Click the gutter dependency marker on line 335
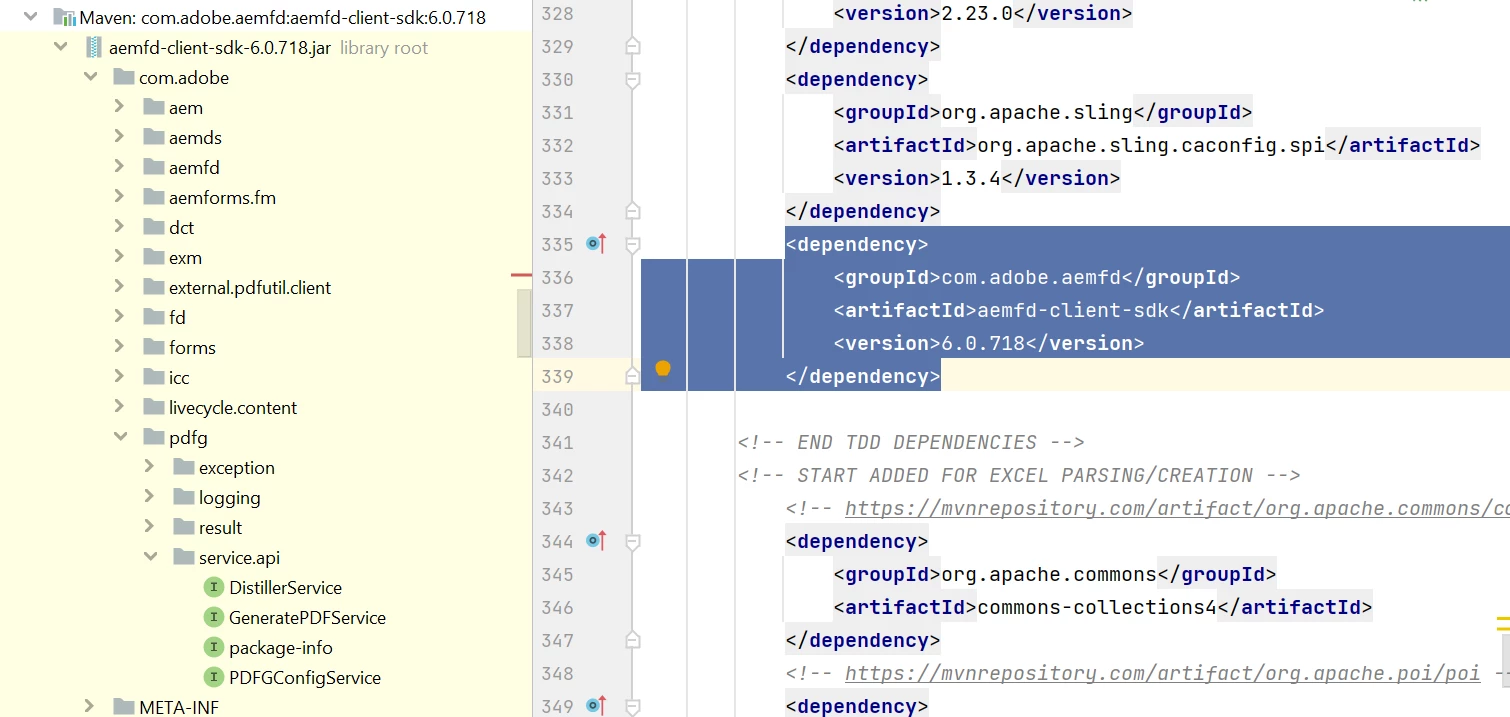The width and height of the screenshot is (1510, 717). [x=597, y=243]
